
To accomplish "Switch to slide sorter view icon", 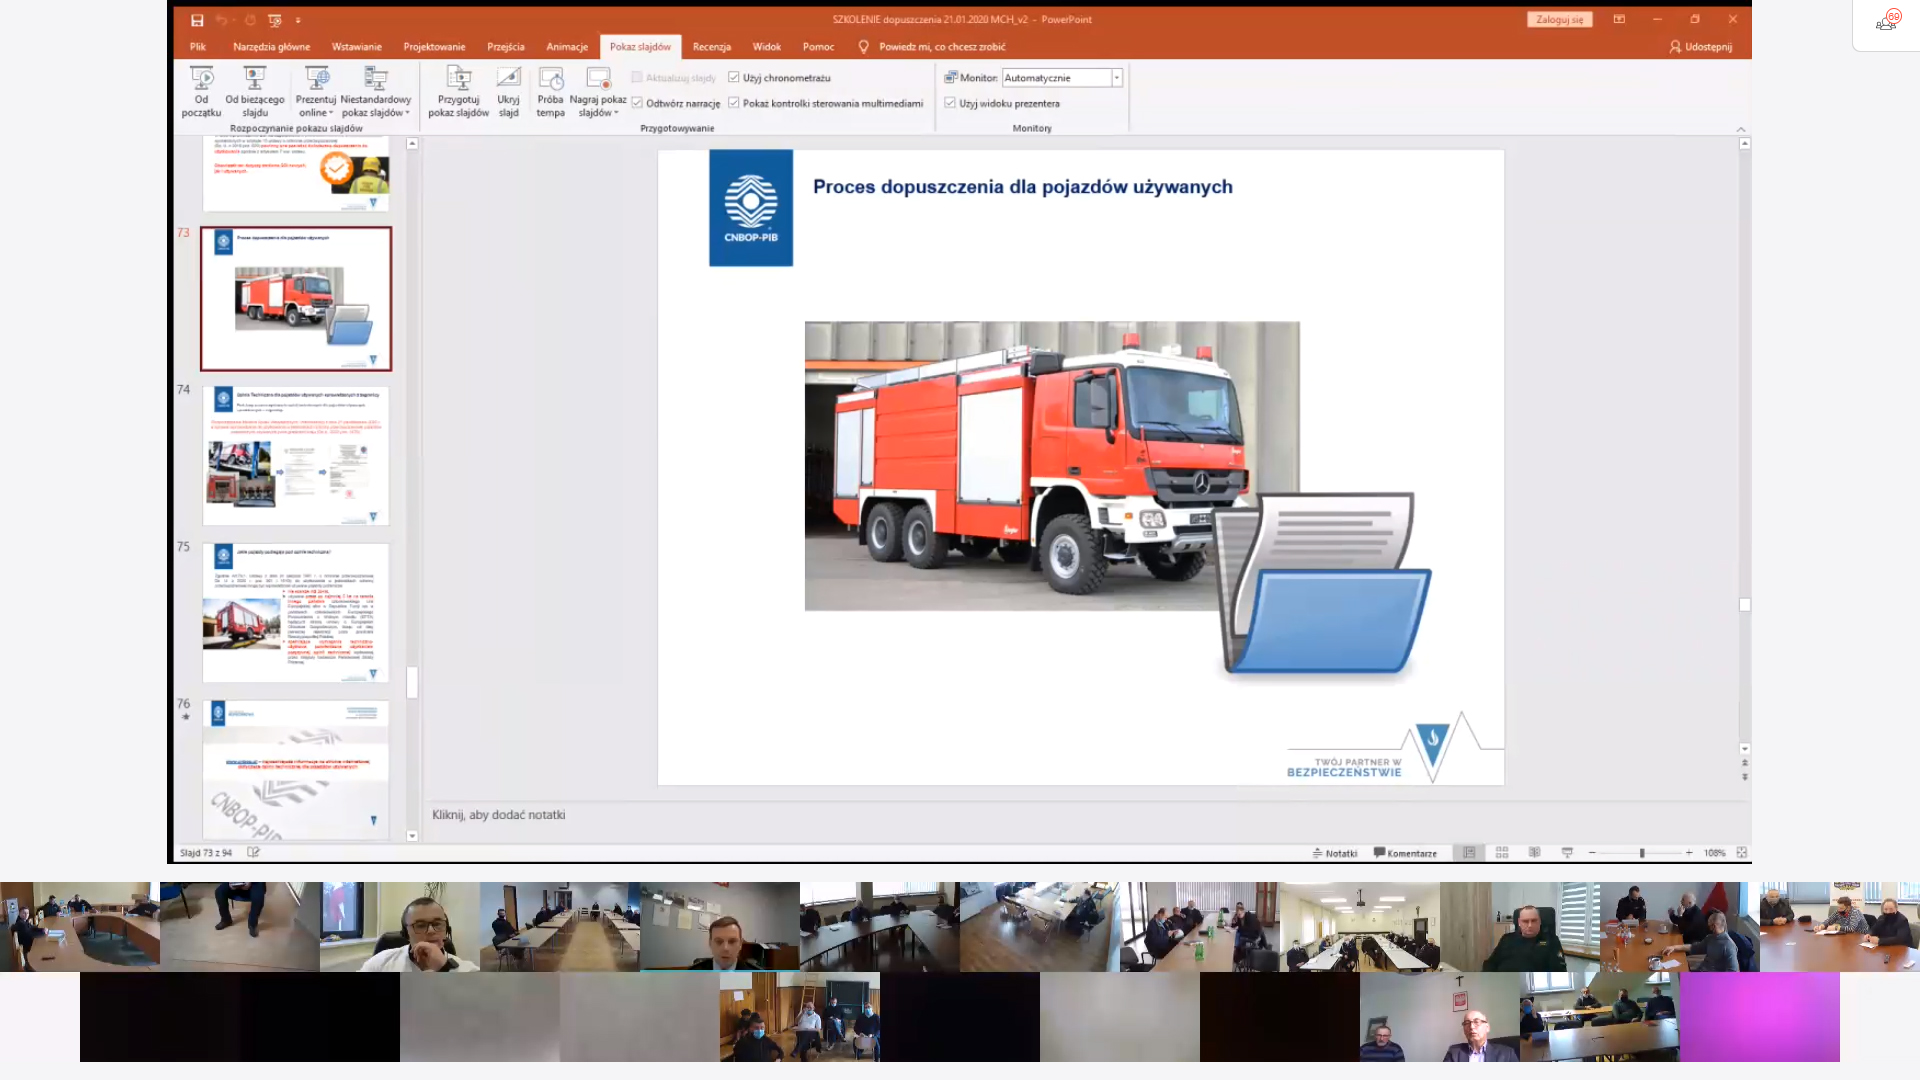I will coord(1502,853).
